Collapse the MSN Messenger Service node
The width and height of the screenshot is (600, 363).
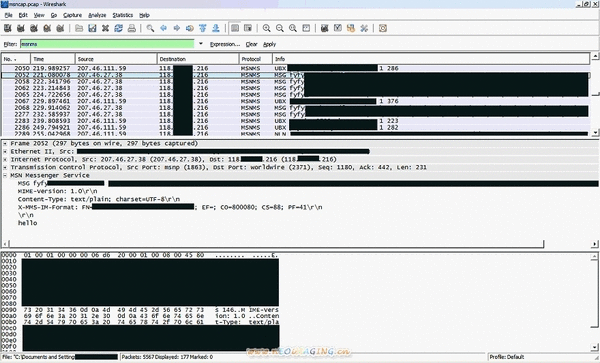(x=5, y=176)
